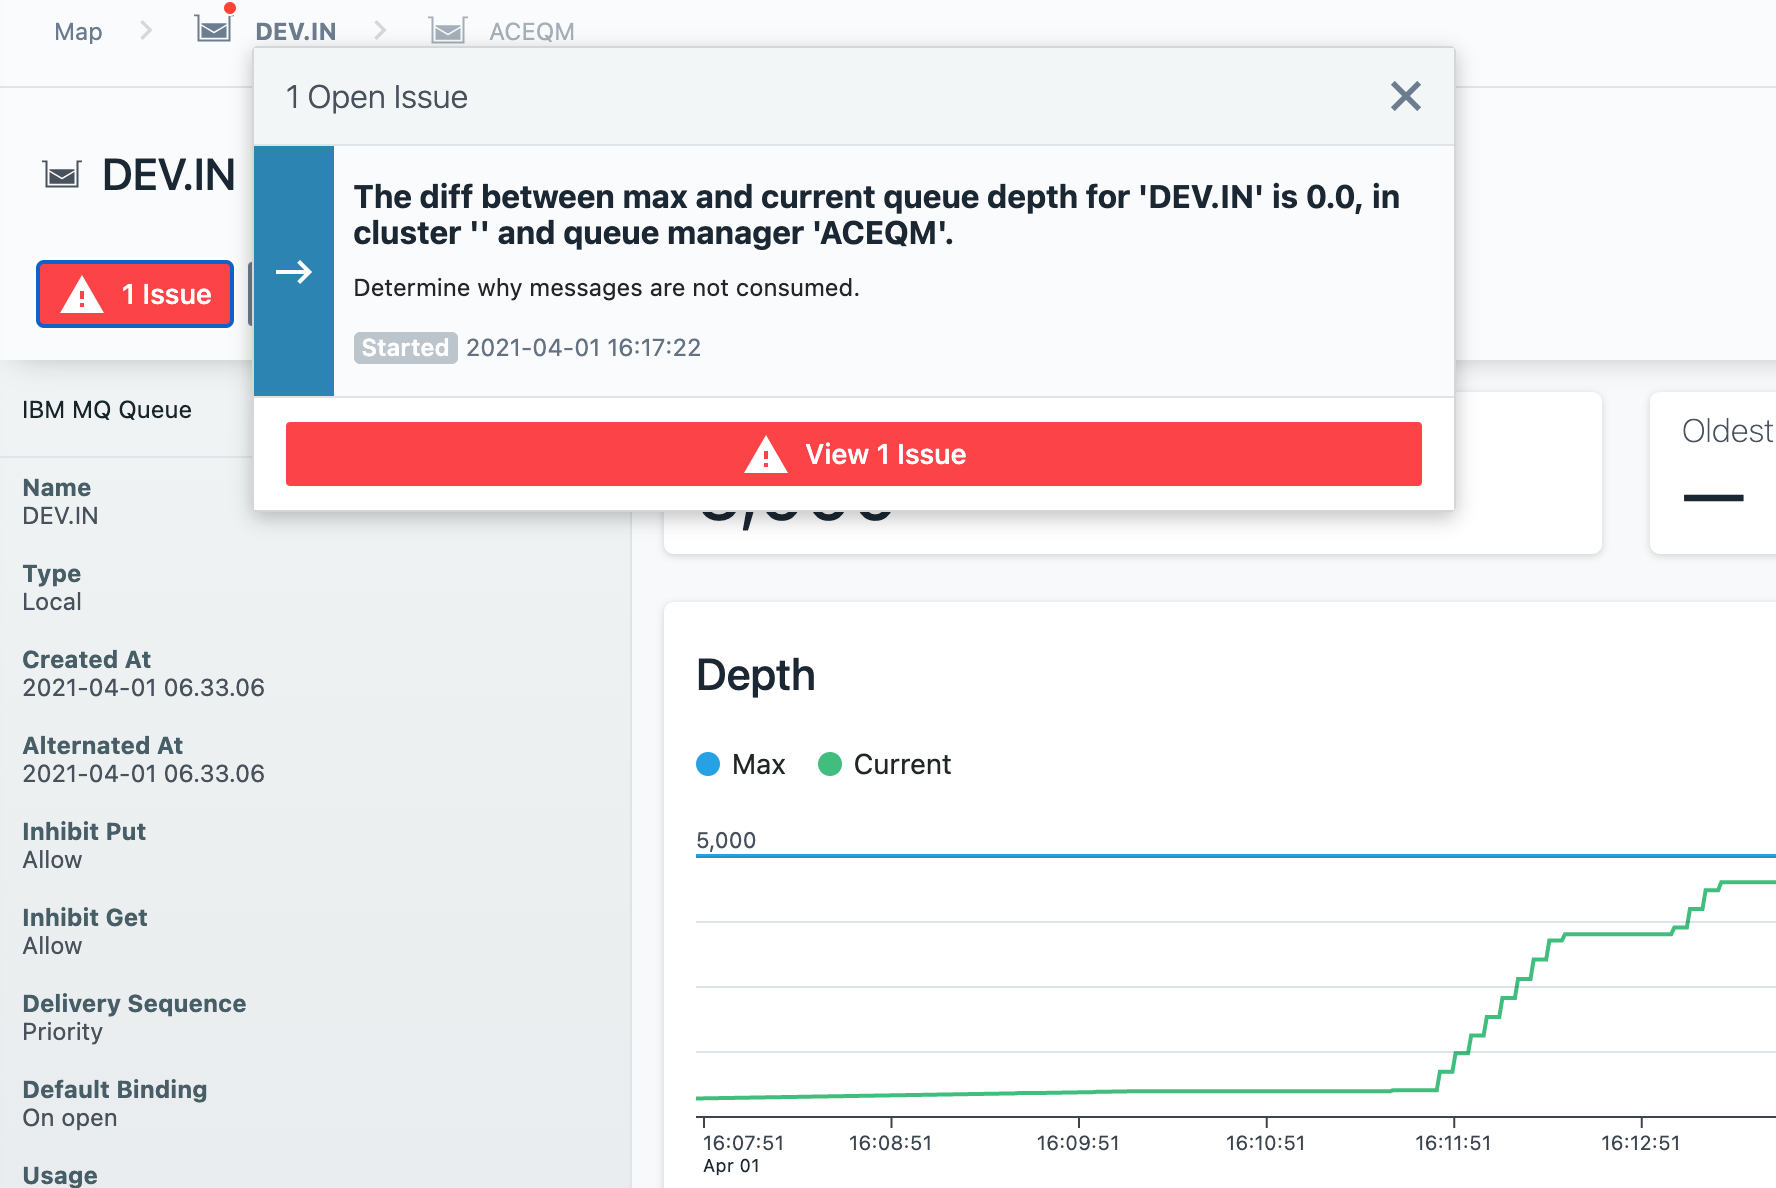Click the Oldest metric card
The width and height of the screenshot is (1776, 1188).
click(1713, 472)
